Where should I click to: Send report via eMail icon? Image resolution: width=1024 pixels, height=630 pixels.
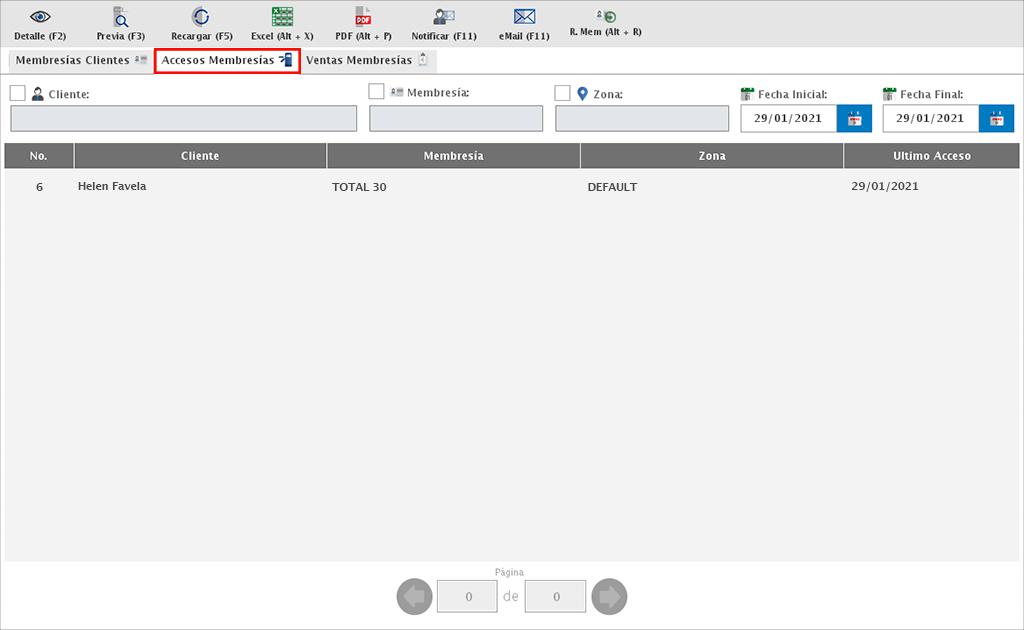tap(524, 18)
